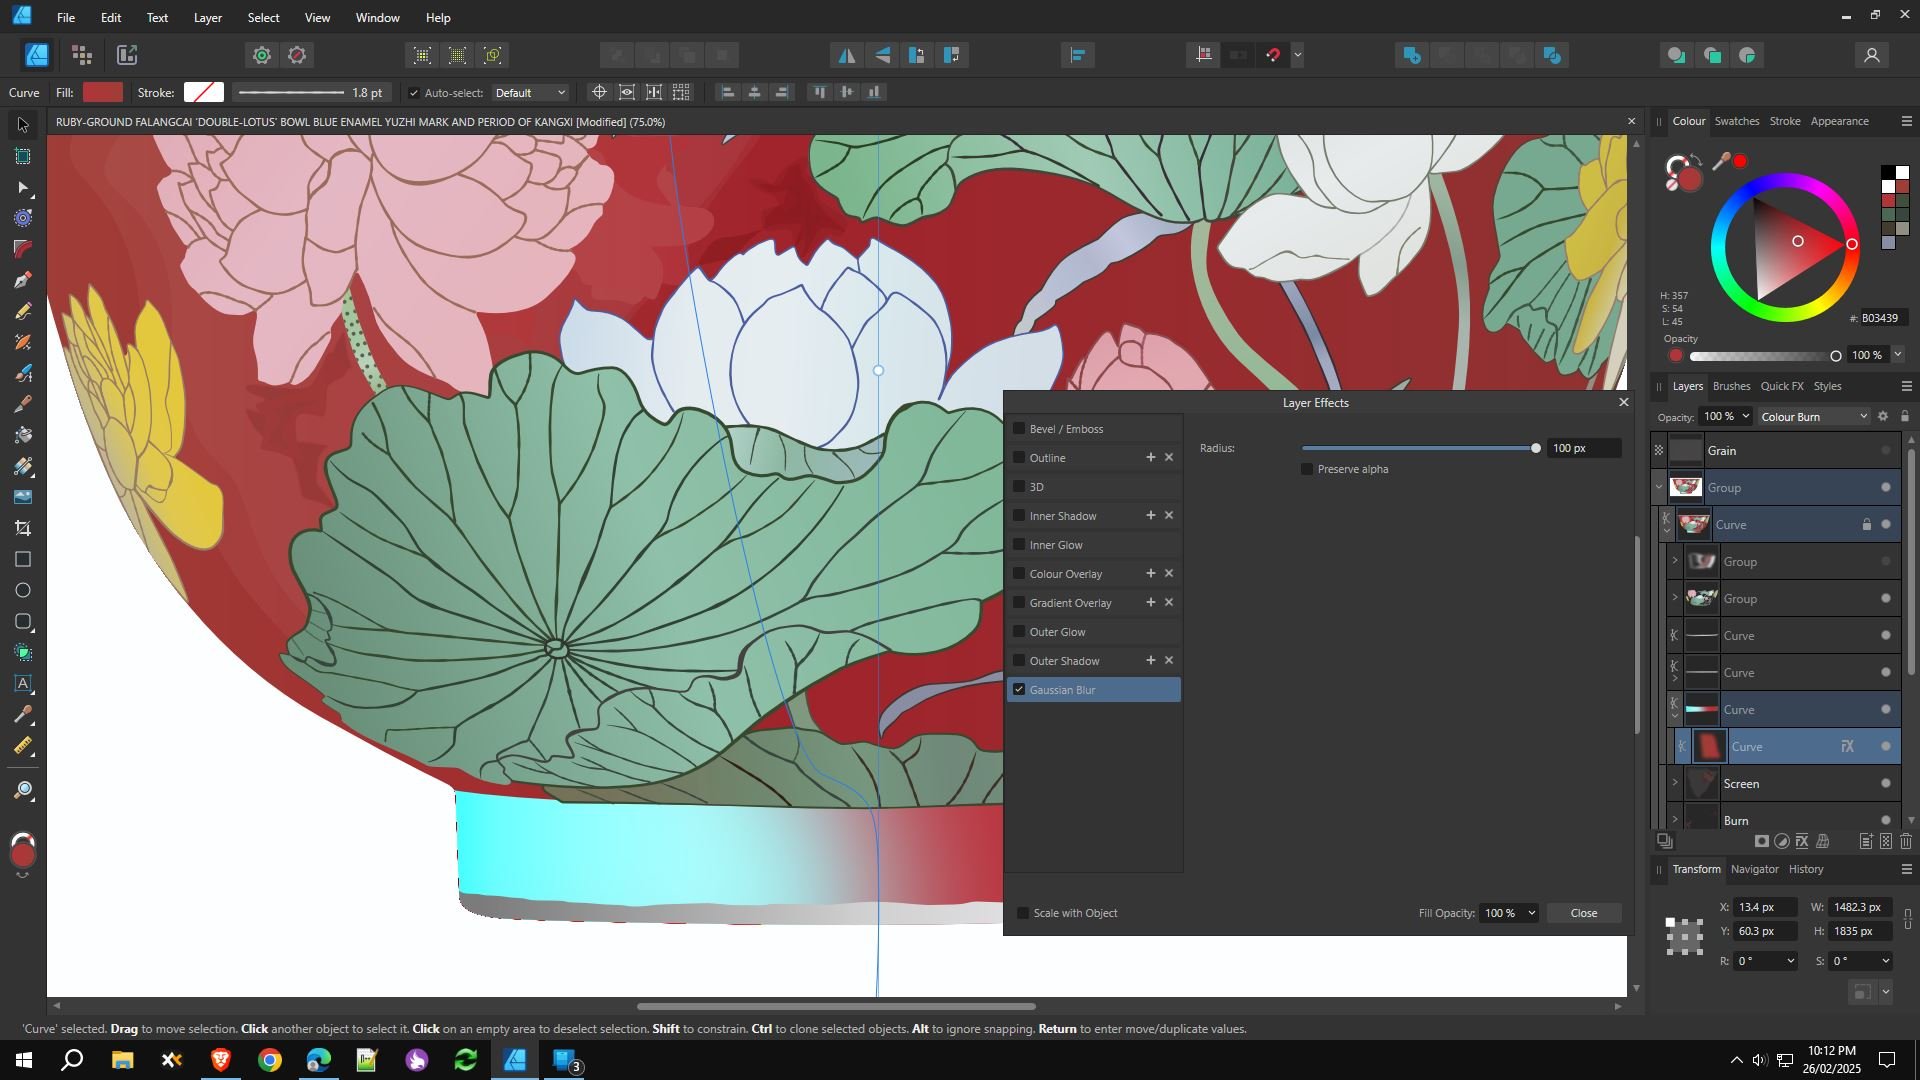This screenshot has width=1920, height=1080.
Task: Tick the Preserve alpha checkbox
Action: pos(1307,469)
